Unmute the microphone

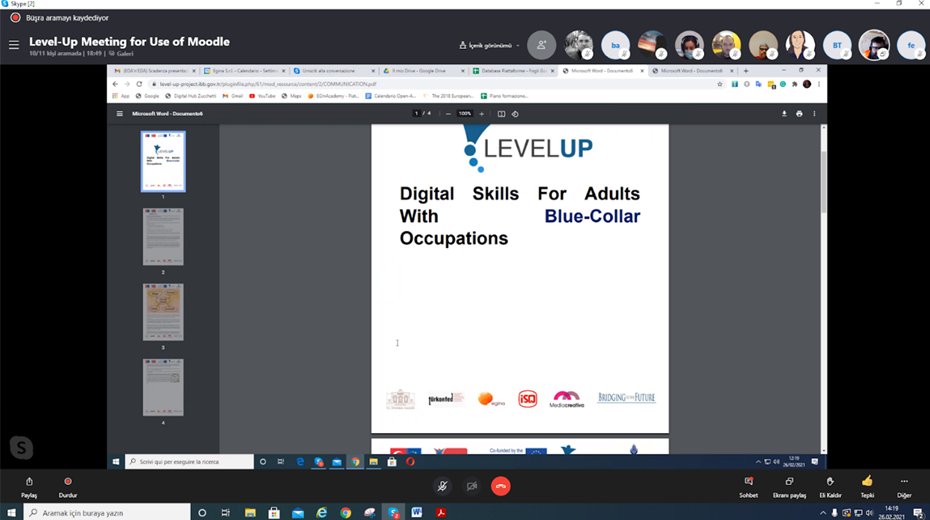pos(441,486)
